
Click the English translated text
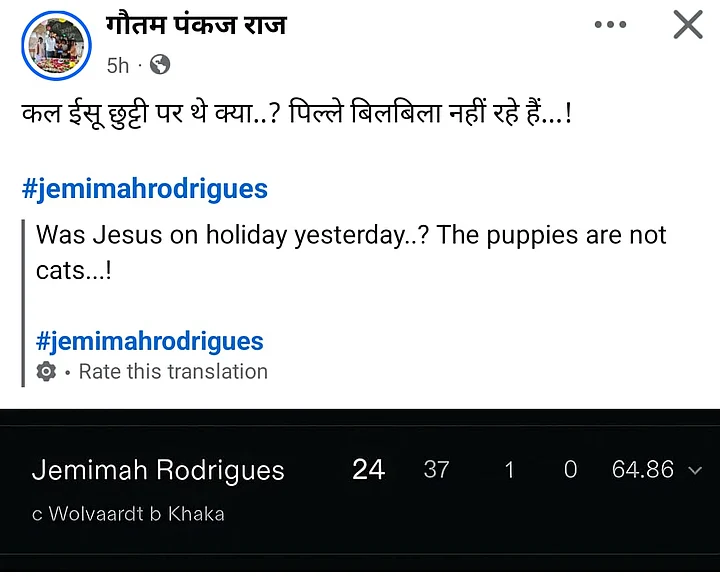click(x=350, y=252)
